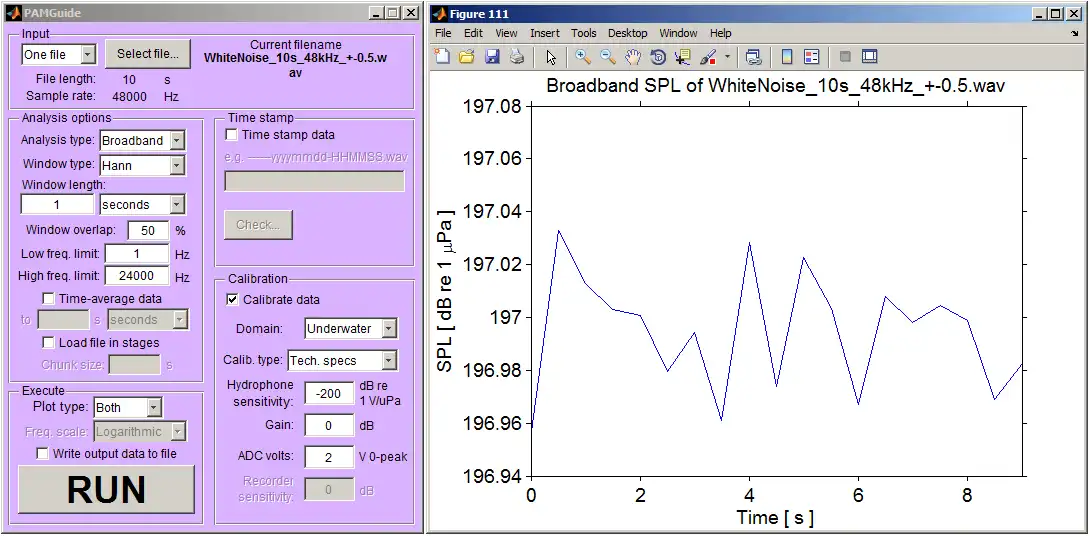Open the window length seconds units dropdown
Viewport: 1090px width, 536px height.
pyautogui.click(x=142, y=204)
